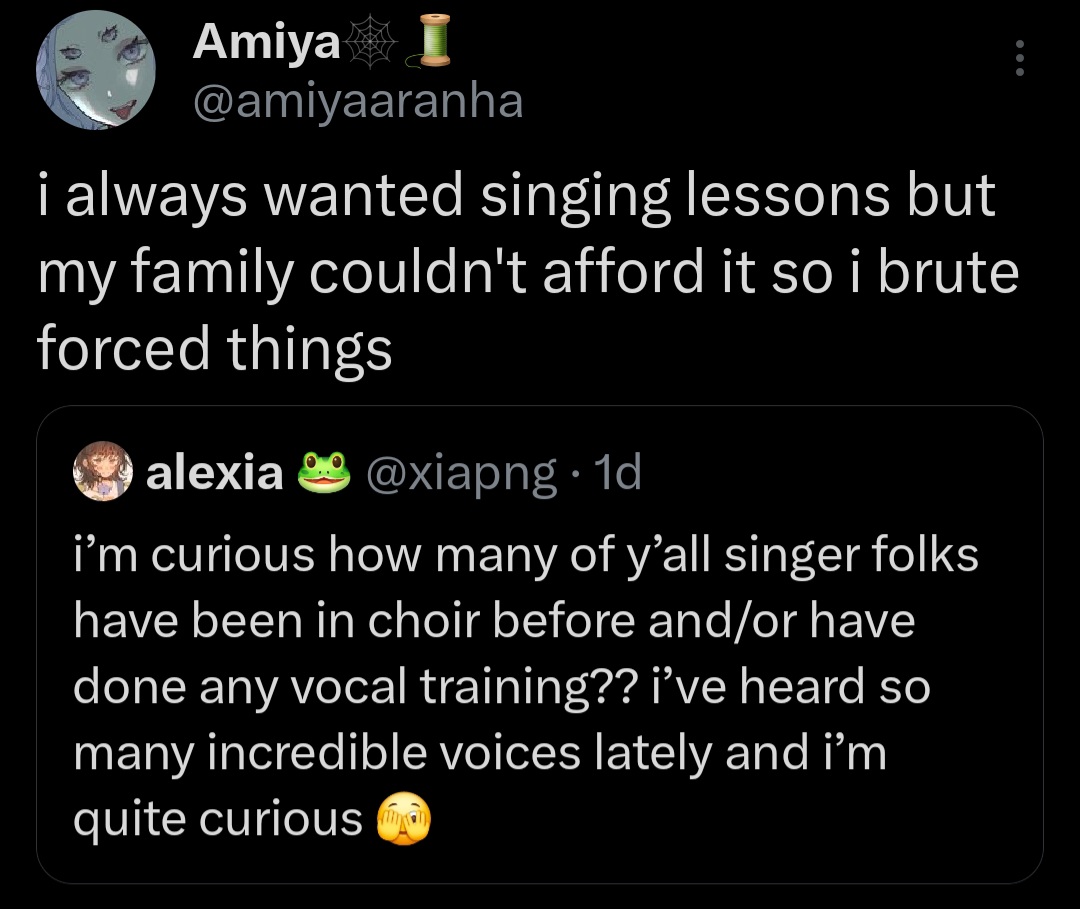Viewport: 1080px width, 909px height.
Task: Open the quoted tweet about vocal training
Action: [539, 645]
